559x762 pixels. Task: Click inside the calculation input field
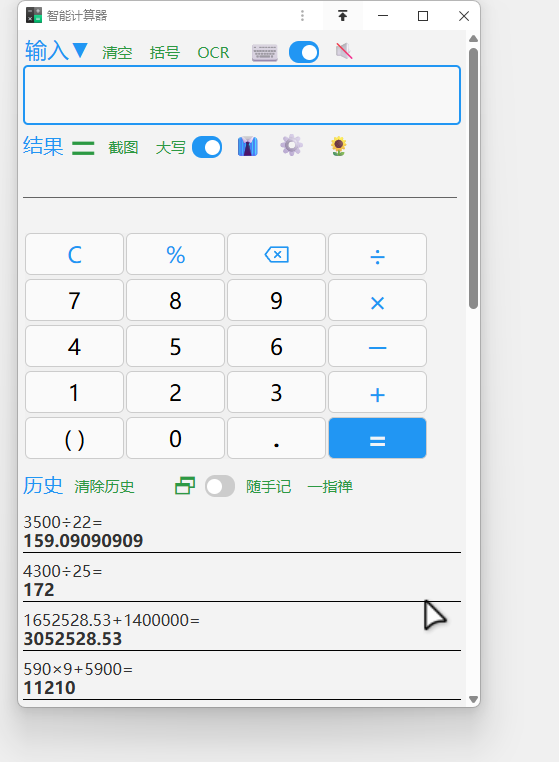tap(242, 95)
